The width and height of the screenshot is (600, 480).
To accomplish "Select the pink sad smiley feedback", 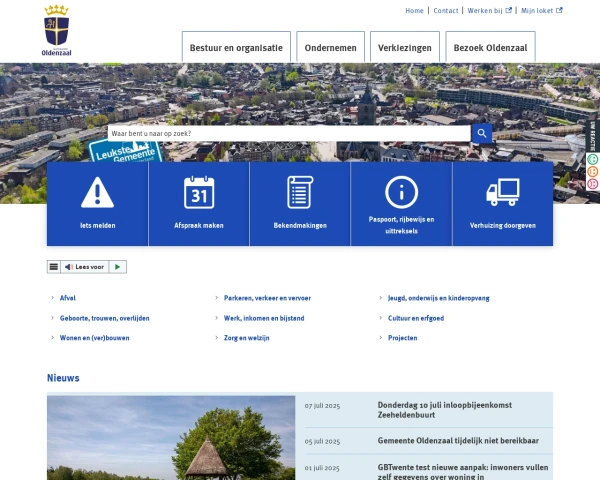I will pyautogui.click(x=593, y=184).
